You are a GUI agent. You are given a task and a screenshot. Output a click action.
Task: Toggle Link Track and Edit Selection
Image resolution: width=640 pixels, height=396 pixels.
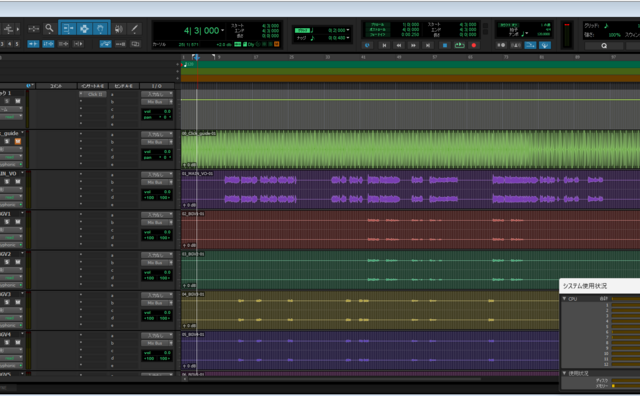pyautogui.click(x=63, y=44)
